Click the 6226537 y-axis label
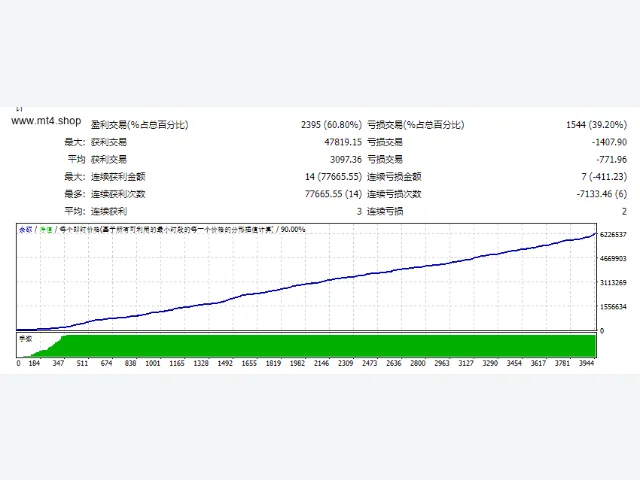640x480 pixels. (613, 235)
